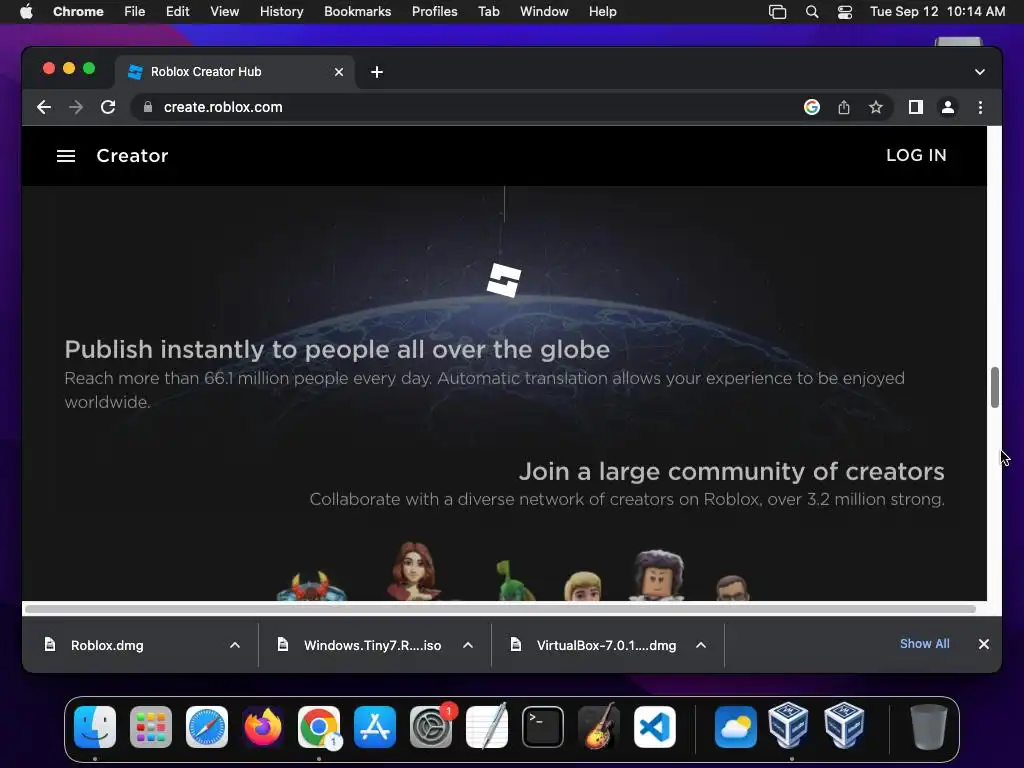Open the Help menu
1024x768 pixels.
tap(602, 12)
